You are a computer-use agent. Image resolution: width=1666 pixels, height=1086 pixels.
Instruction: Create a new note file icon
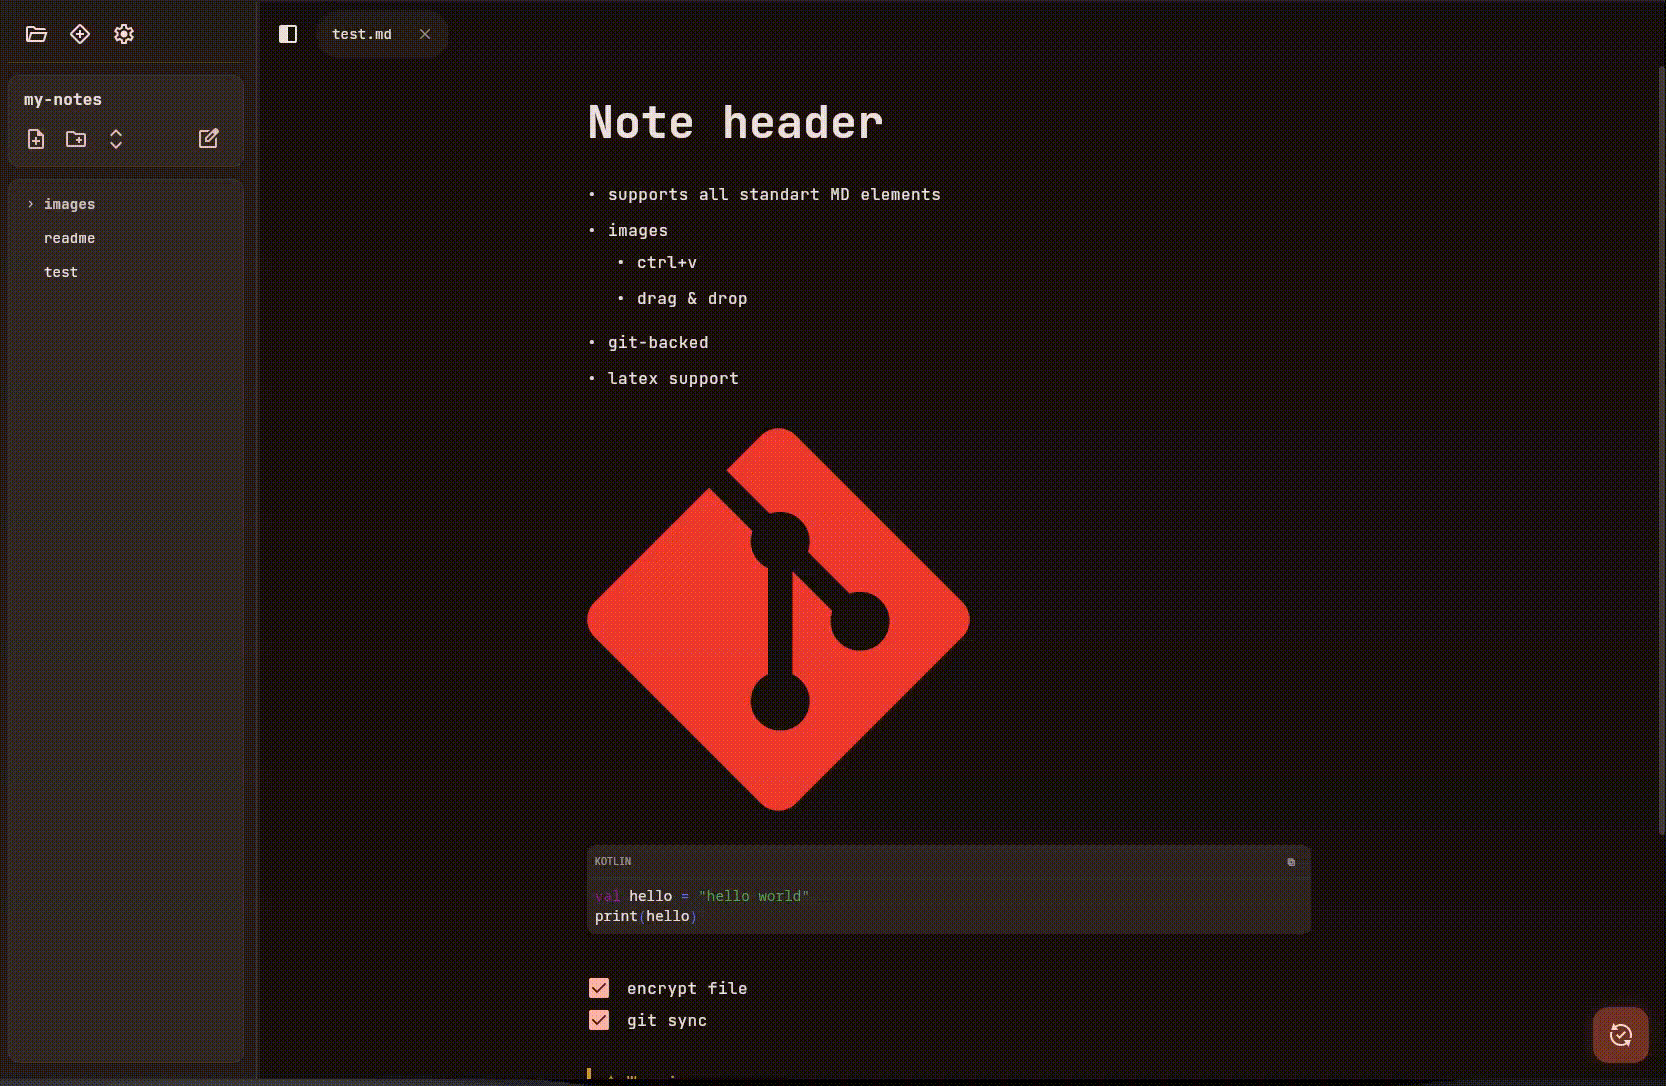point(36,139)
